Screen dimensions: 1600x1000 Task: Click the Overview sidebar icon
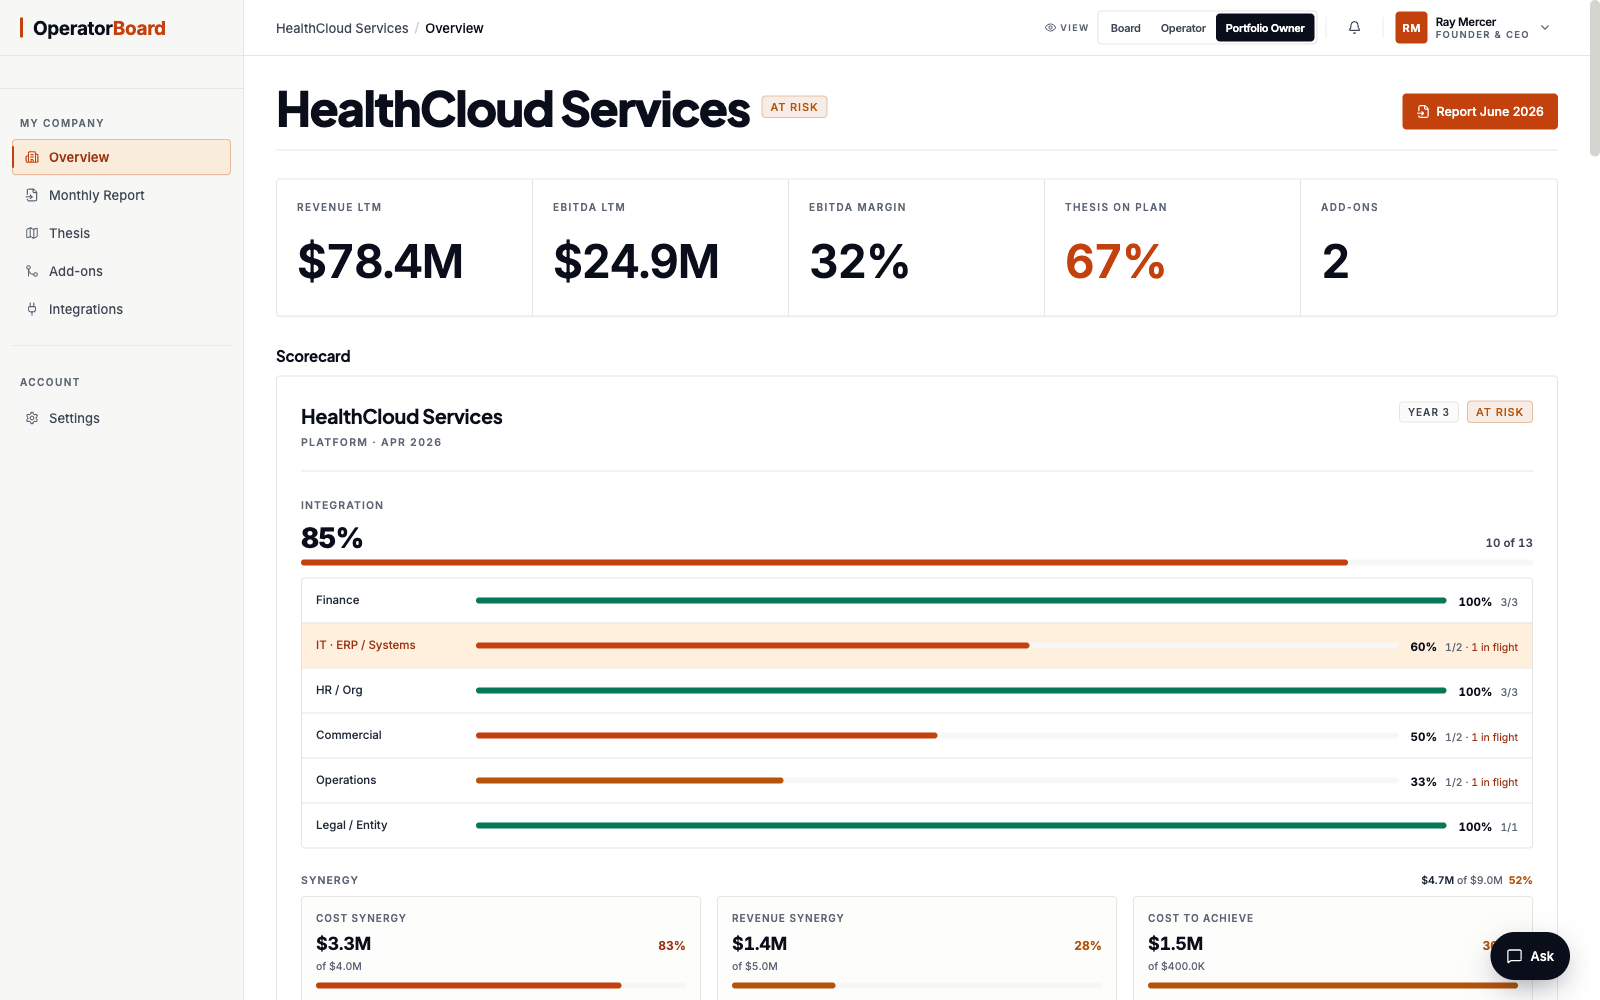32,157
